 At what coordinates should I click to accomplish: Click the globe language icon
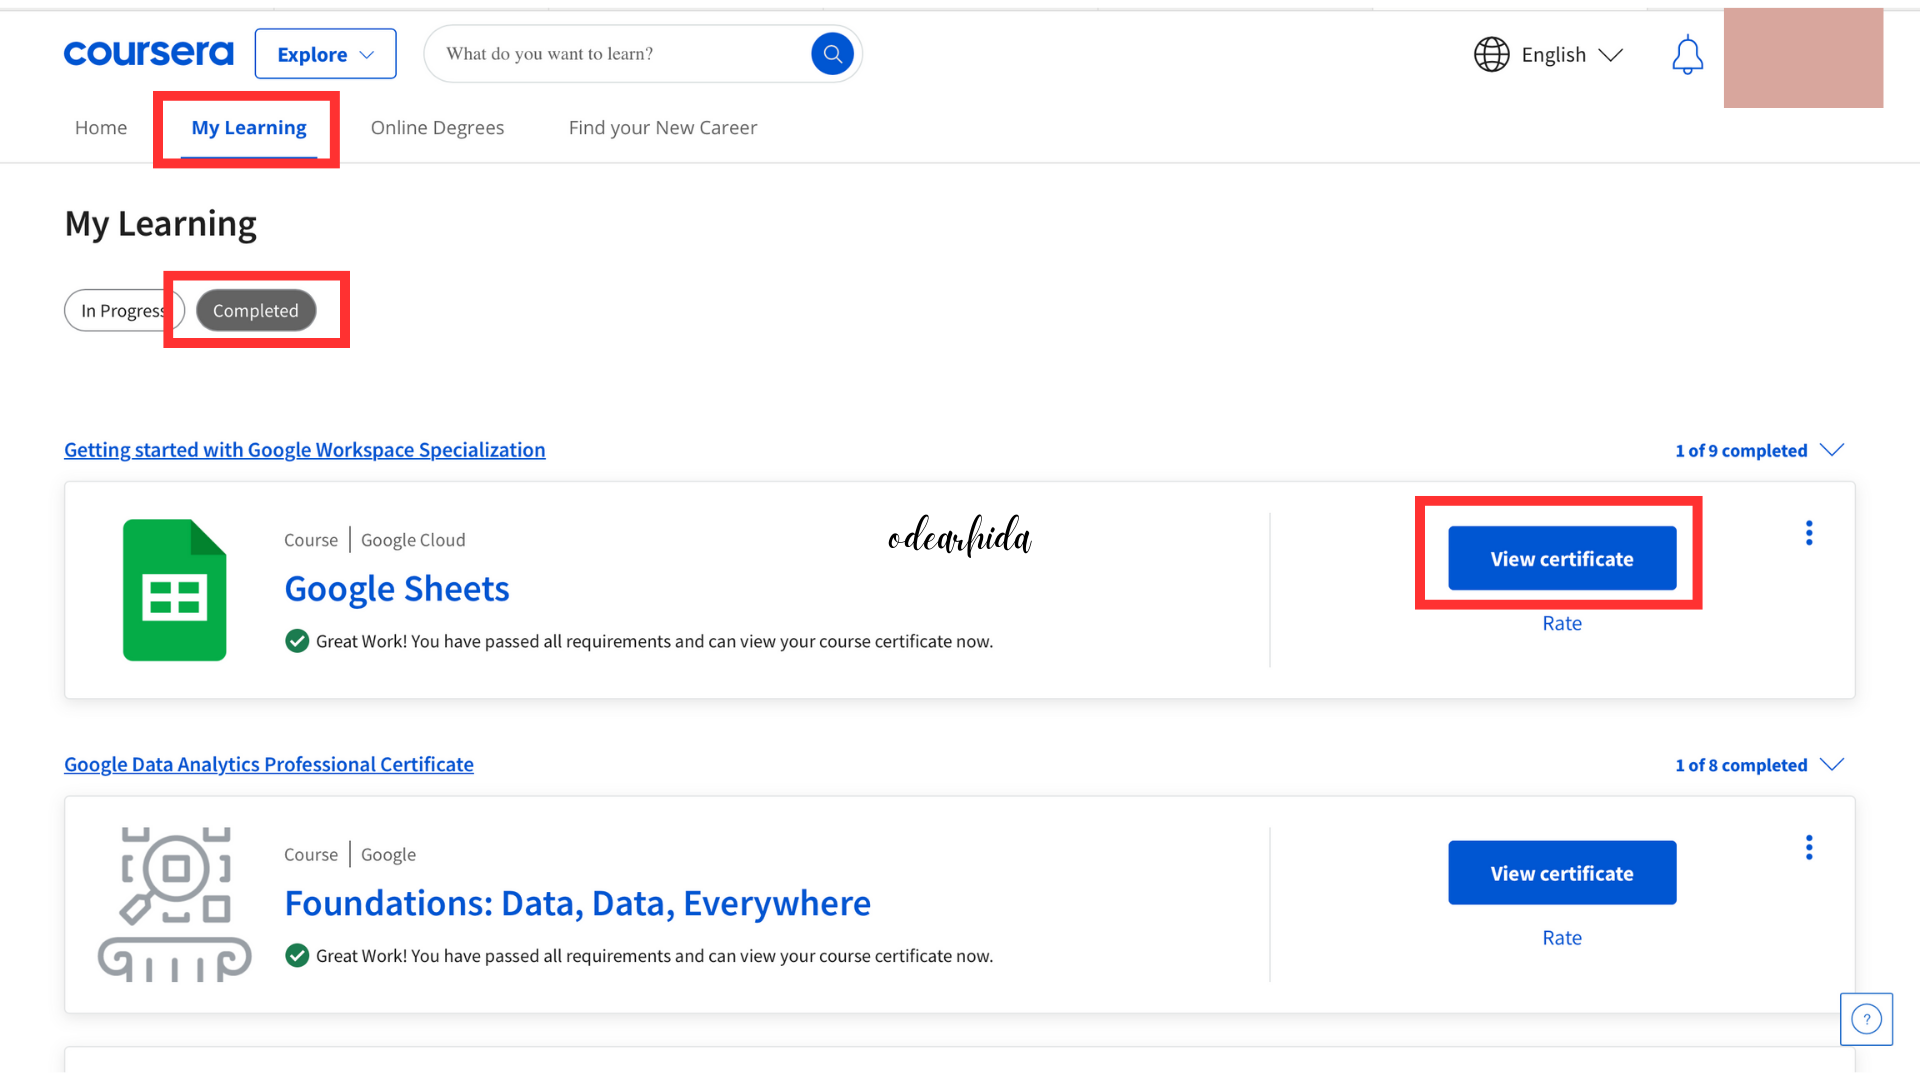tap(1491, 55)
